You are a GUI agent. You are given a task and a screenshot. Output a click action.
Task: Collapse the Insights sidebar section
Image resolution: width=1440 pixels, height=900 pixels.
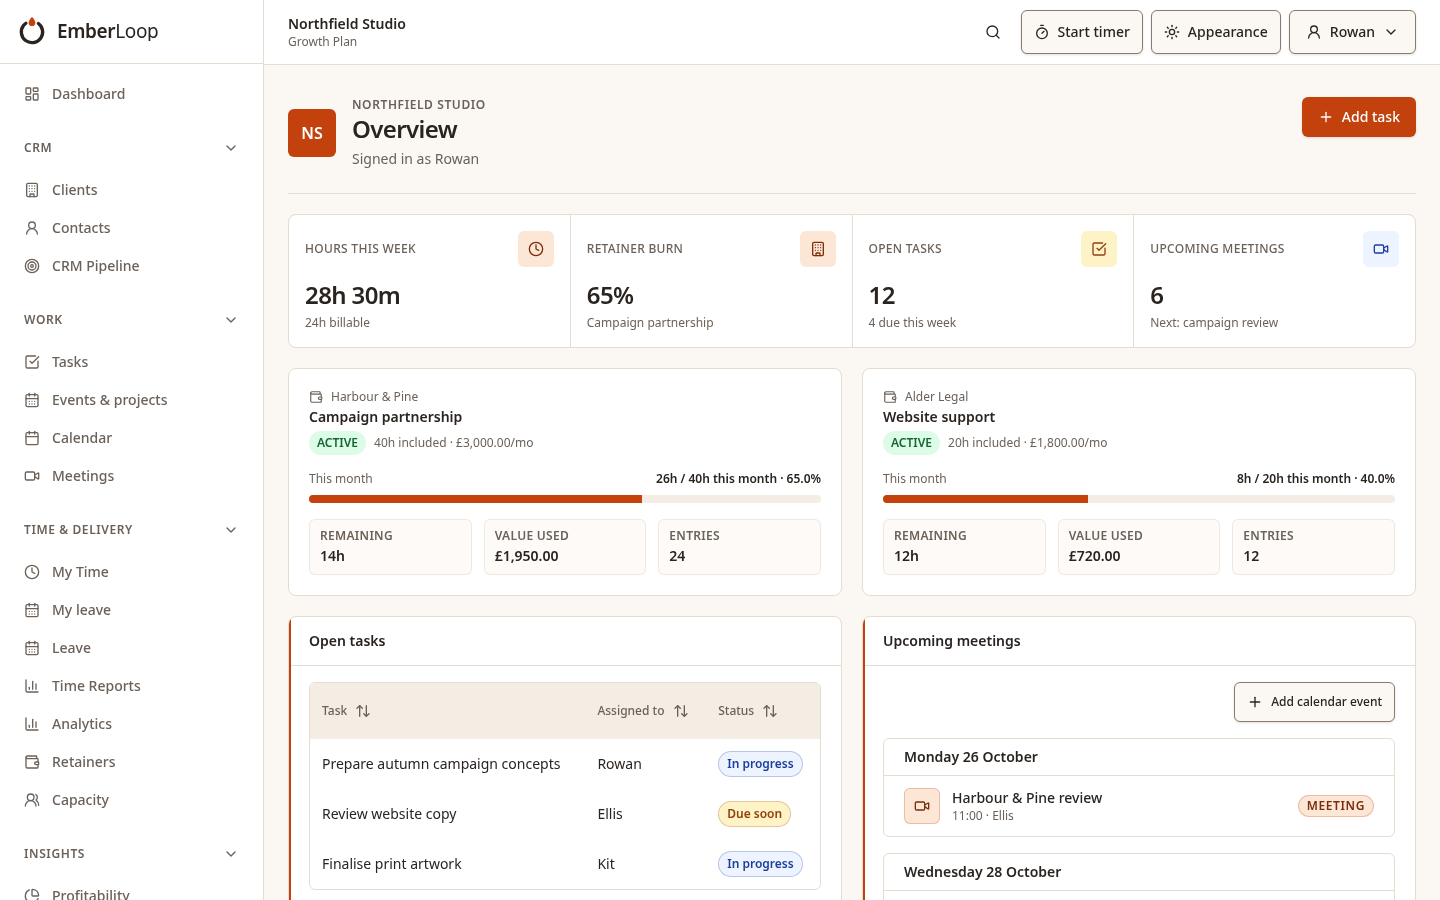coord(231,854)
